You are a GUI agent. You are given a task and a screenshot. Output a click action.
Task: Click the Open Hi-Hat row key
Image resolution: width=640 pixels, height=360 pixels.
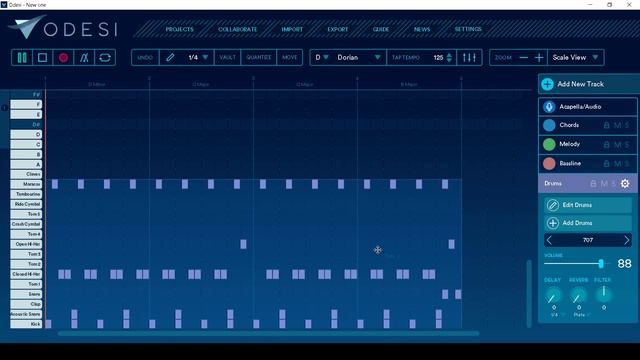point(26,244)
